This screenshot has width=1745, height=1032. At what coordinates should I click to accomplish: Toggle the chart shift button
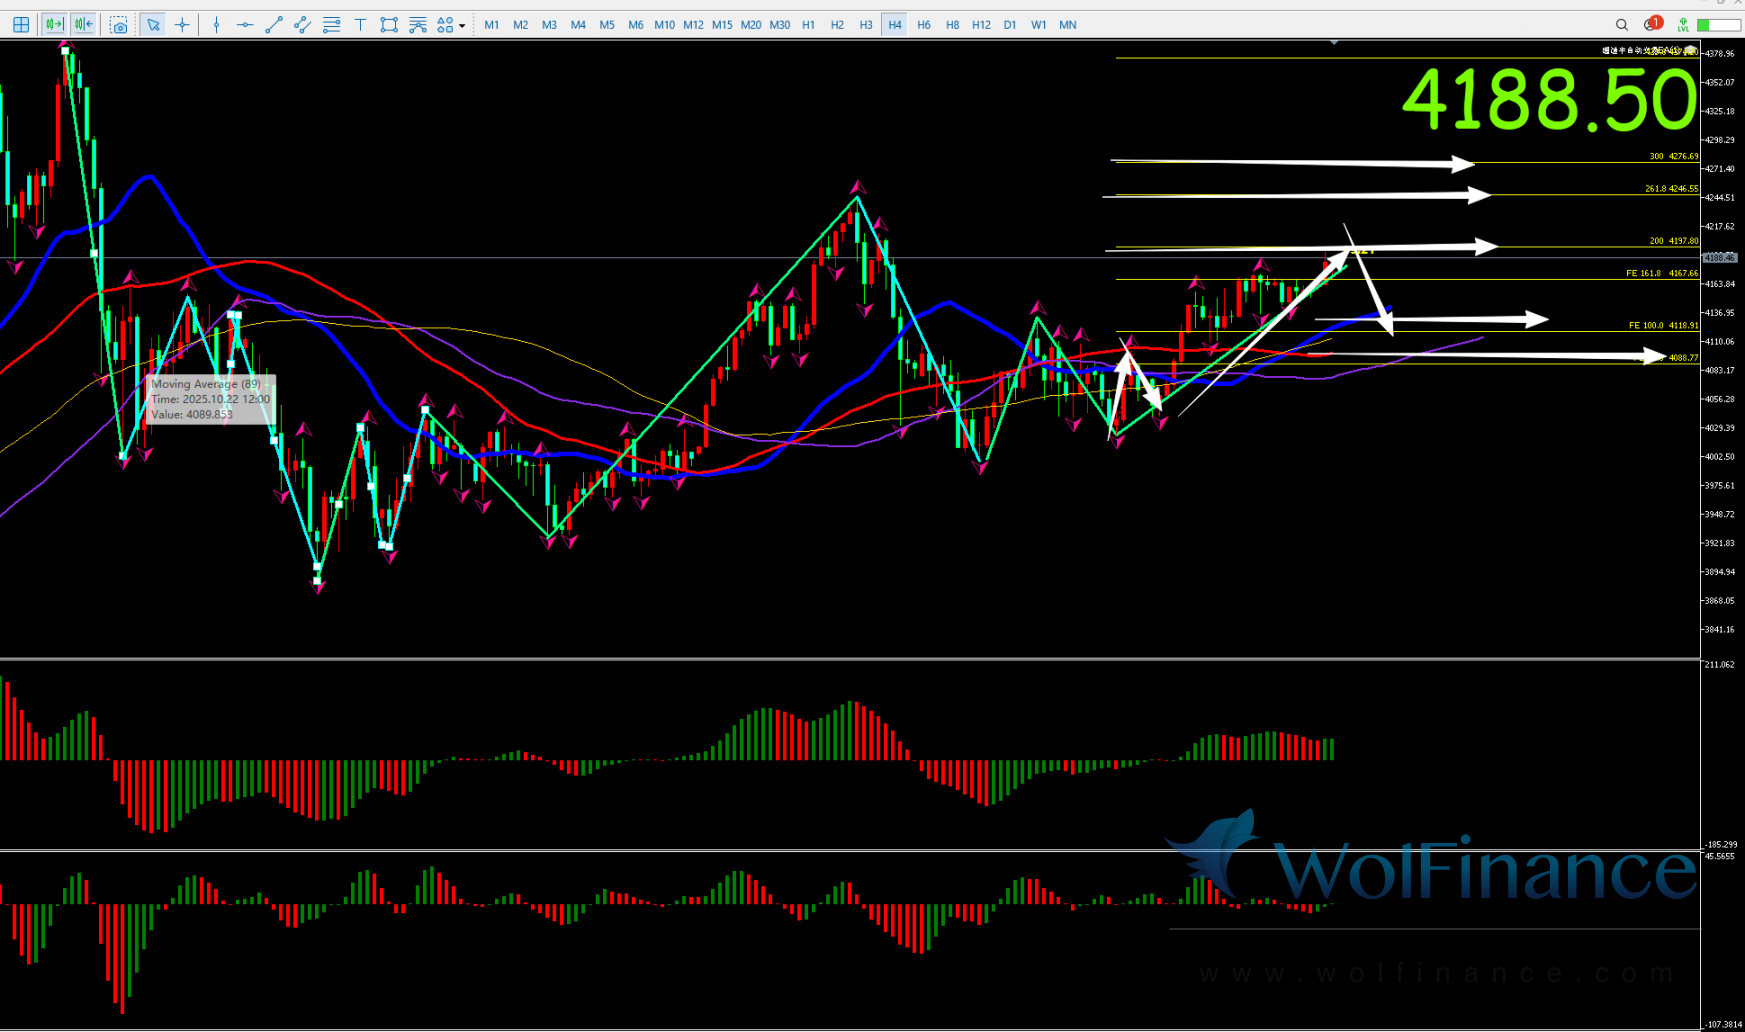point(83,25)
